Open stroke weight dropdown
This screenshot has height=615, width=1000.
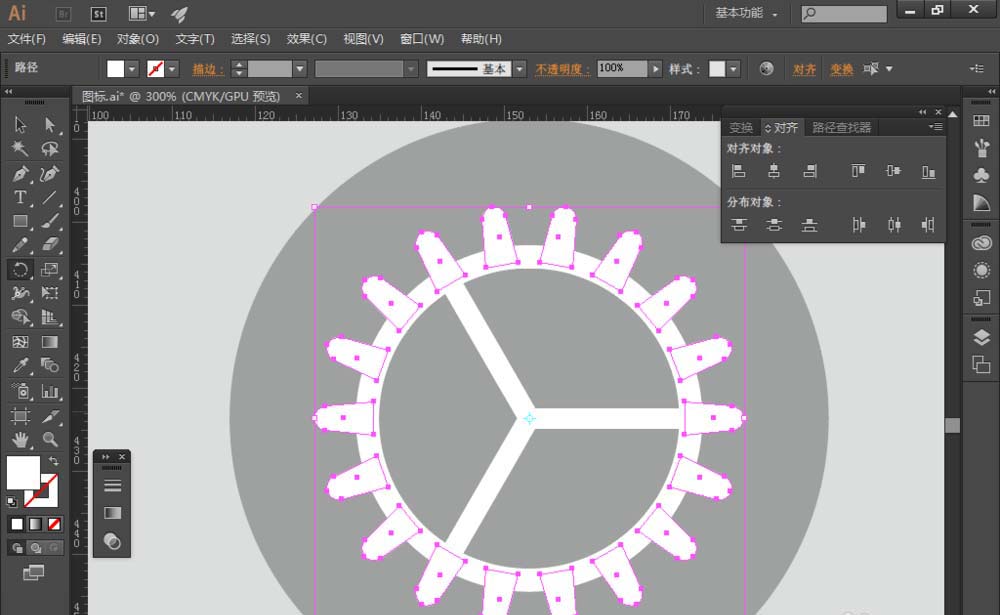[300, 69]
